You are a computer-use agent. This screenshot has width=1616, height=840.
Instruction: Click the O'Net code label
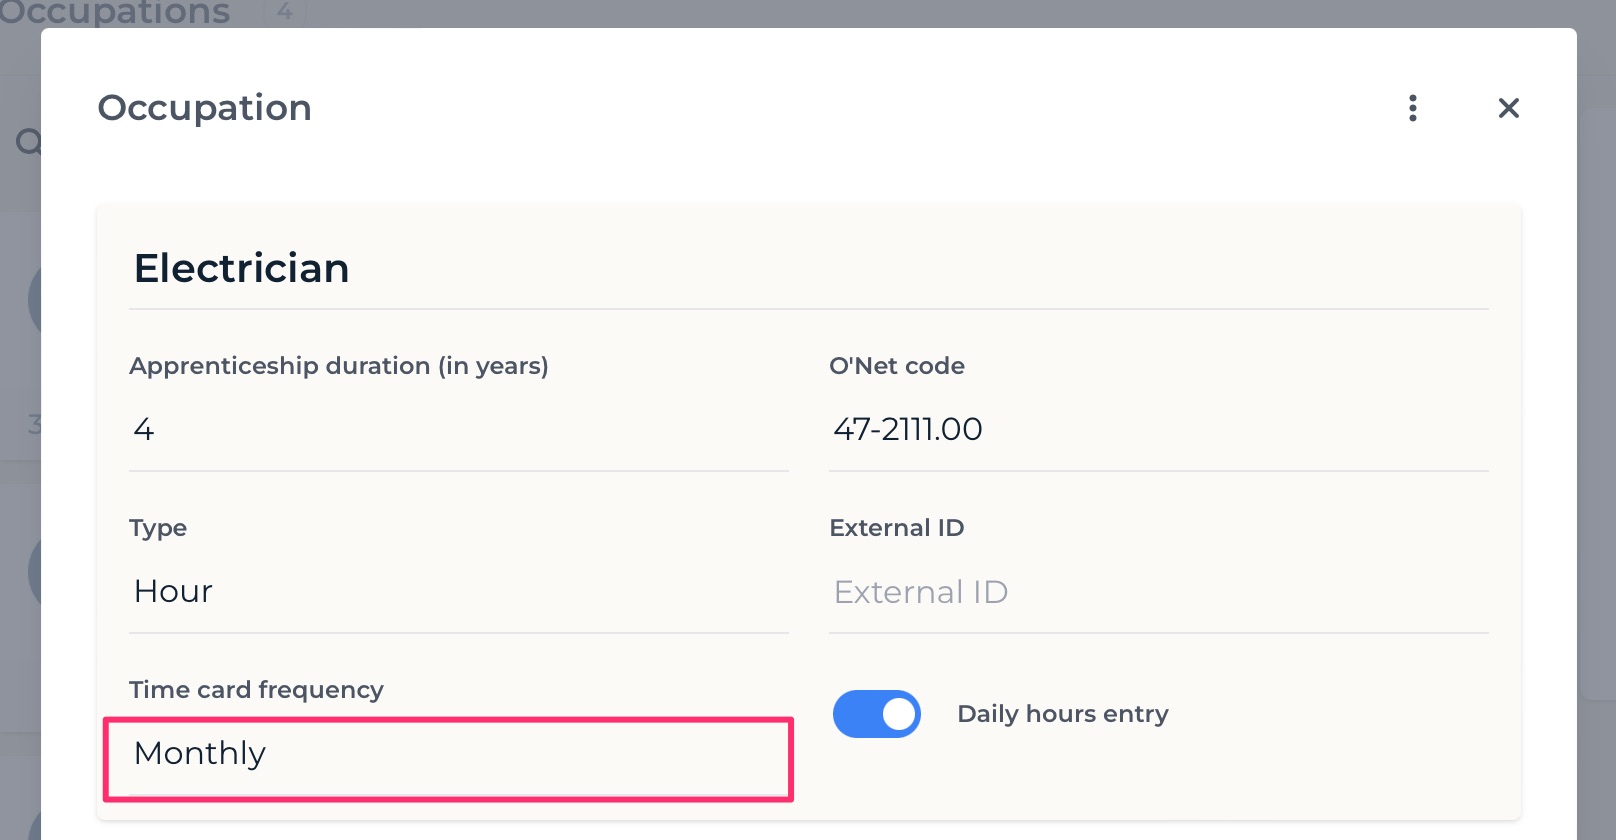pyautogui.click(x=897, y=366)
